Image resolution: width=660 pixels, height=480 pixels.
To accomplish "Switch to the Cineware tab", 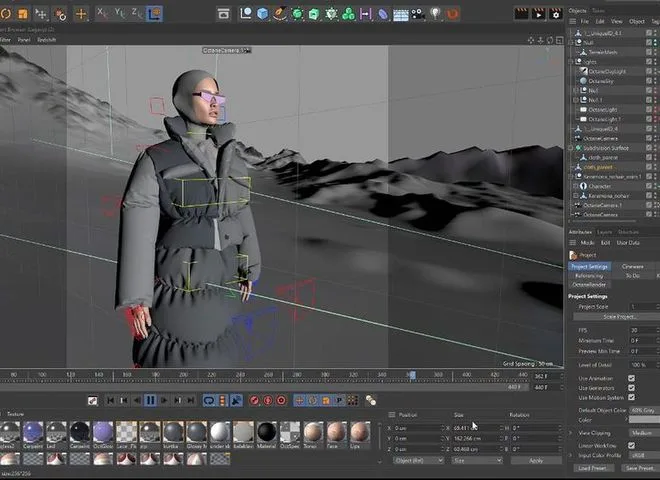I will 632,266.
